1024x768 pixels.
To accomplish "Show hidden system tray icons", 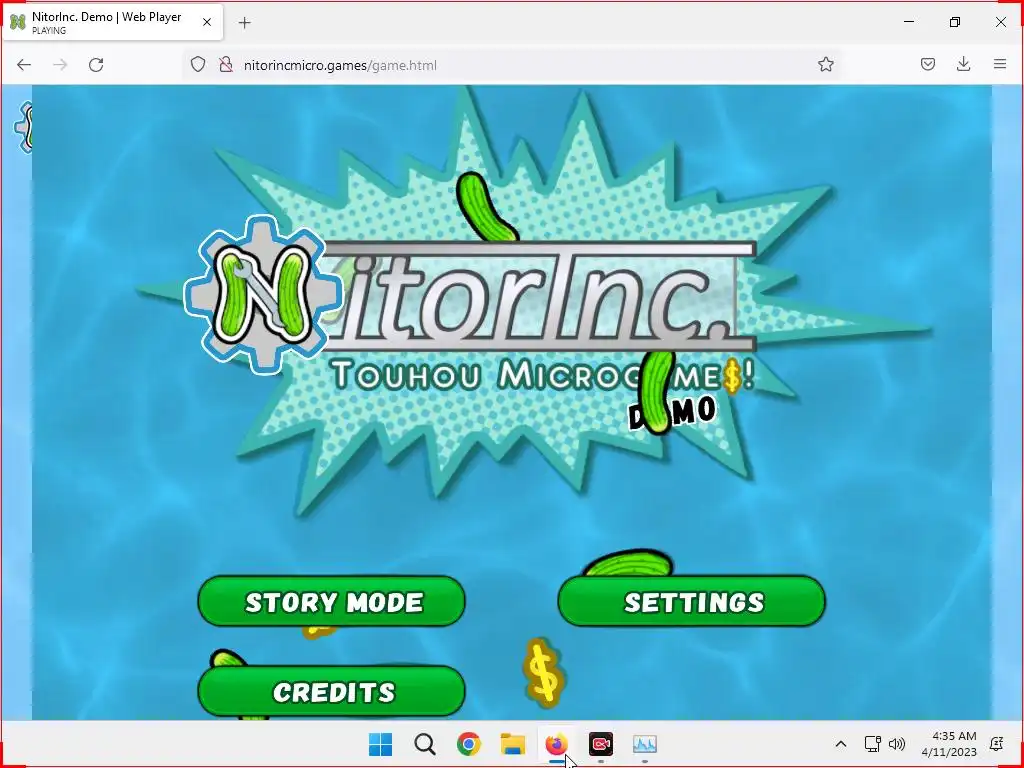I will 841,744.
